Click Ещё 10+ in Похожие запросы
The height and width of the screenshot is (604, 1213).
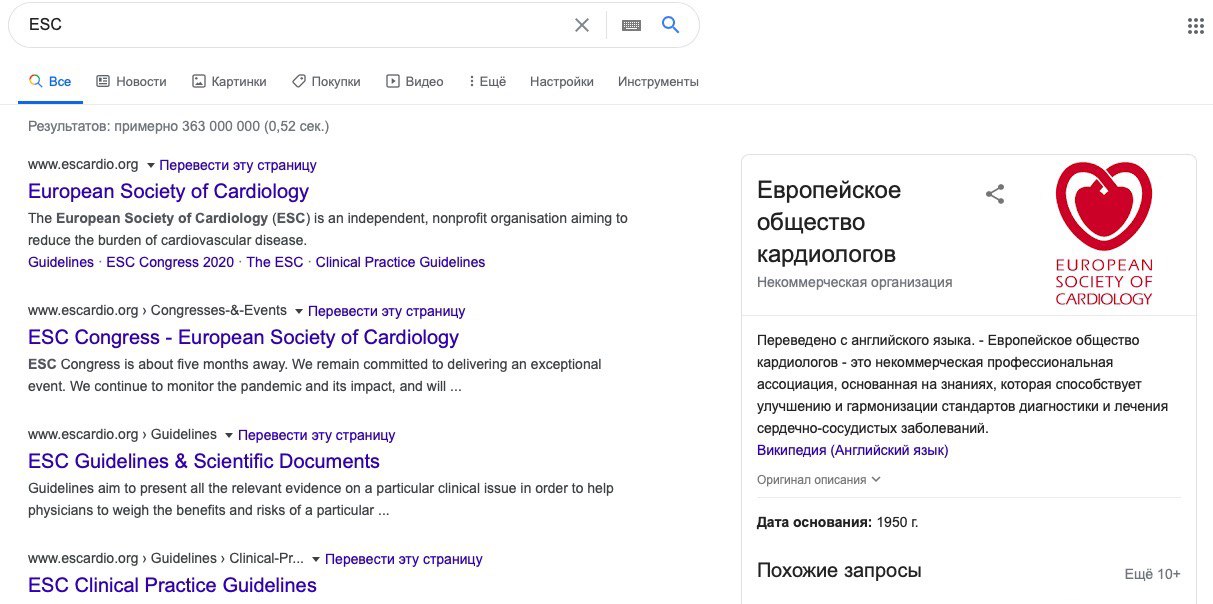(1152, 574)
